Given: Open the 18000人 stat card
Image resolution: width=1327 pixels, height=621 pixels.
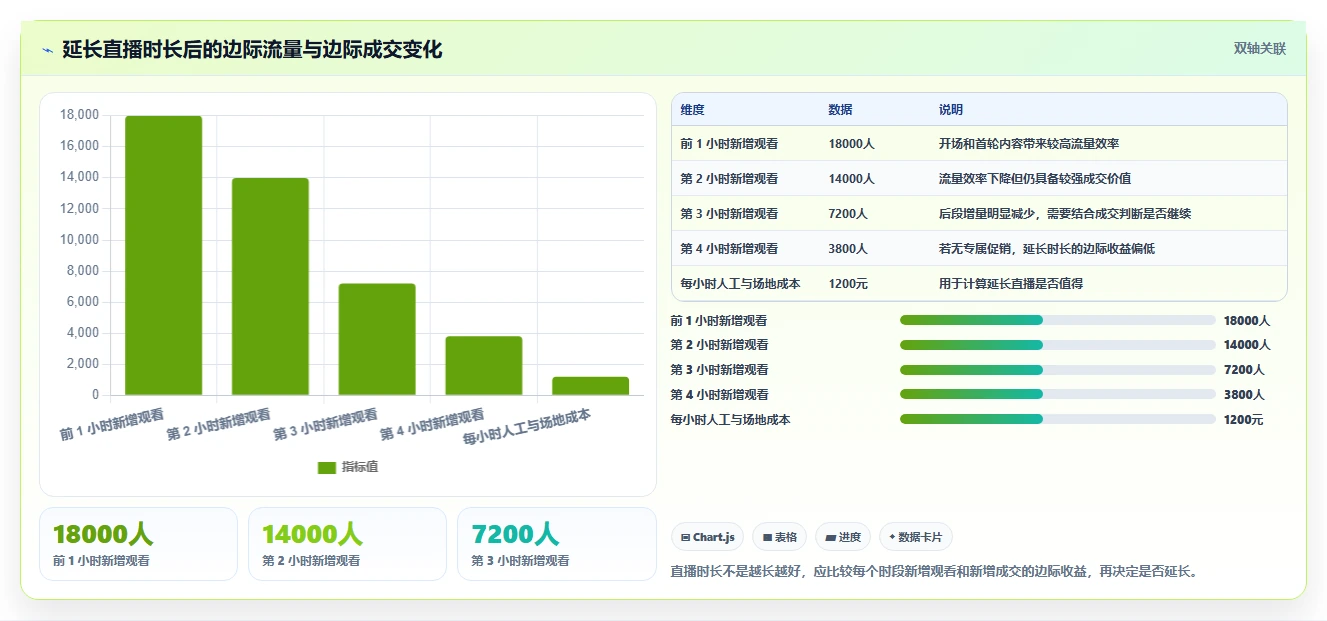Looking at the screenshot, I should point(138,544).
